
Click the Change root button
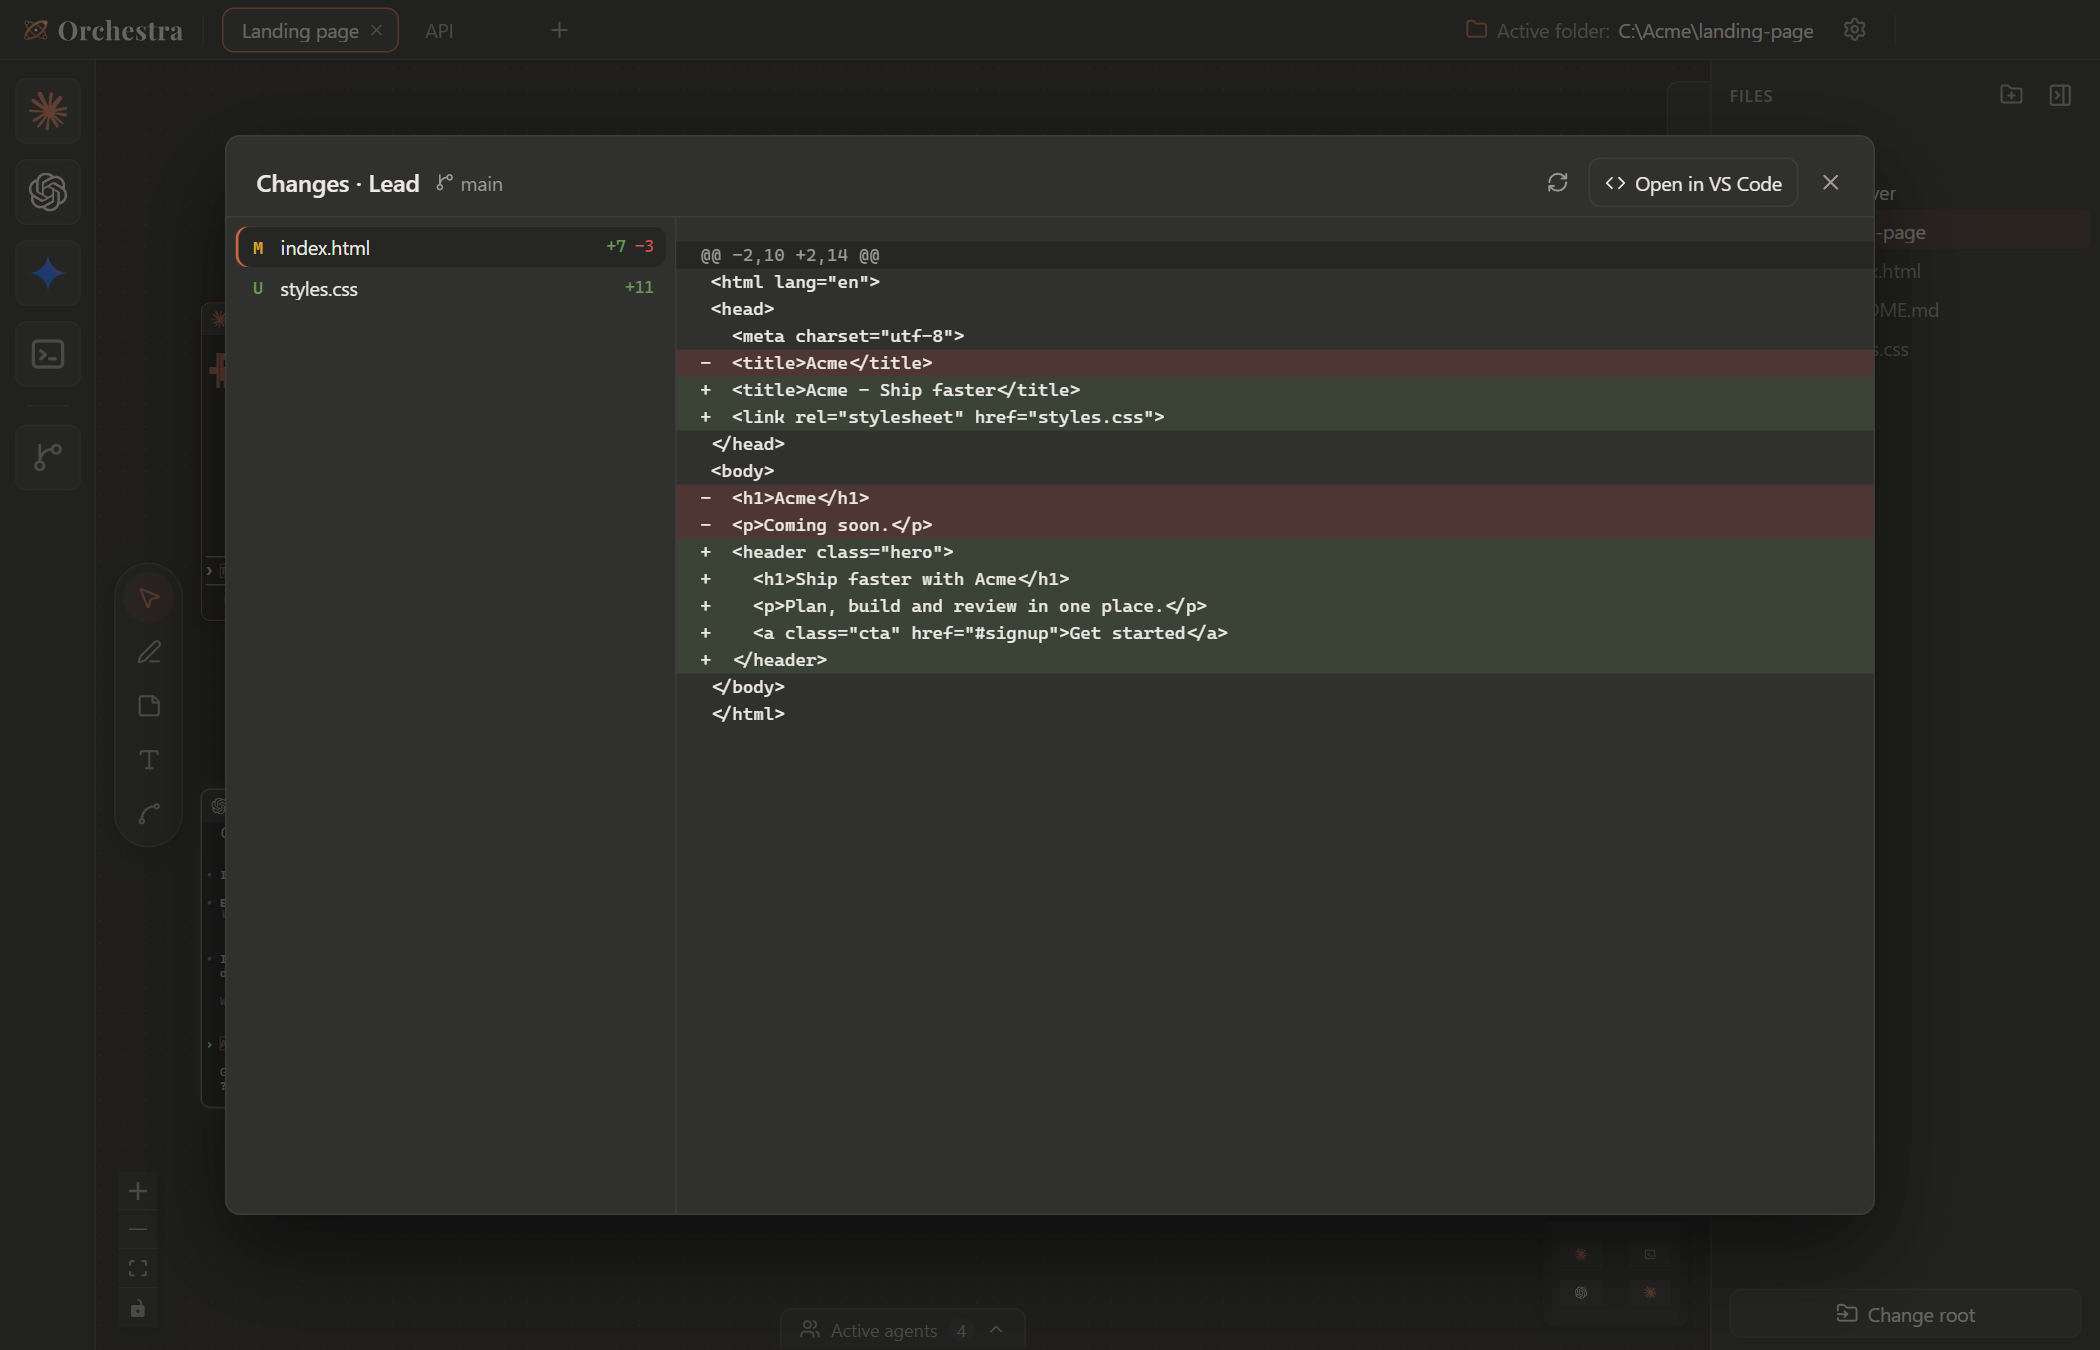(x=1905, y=1315)
